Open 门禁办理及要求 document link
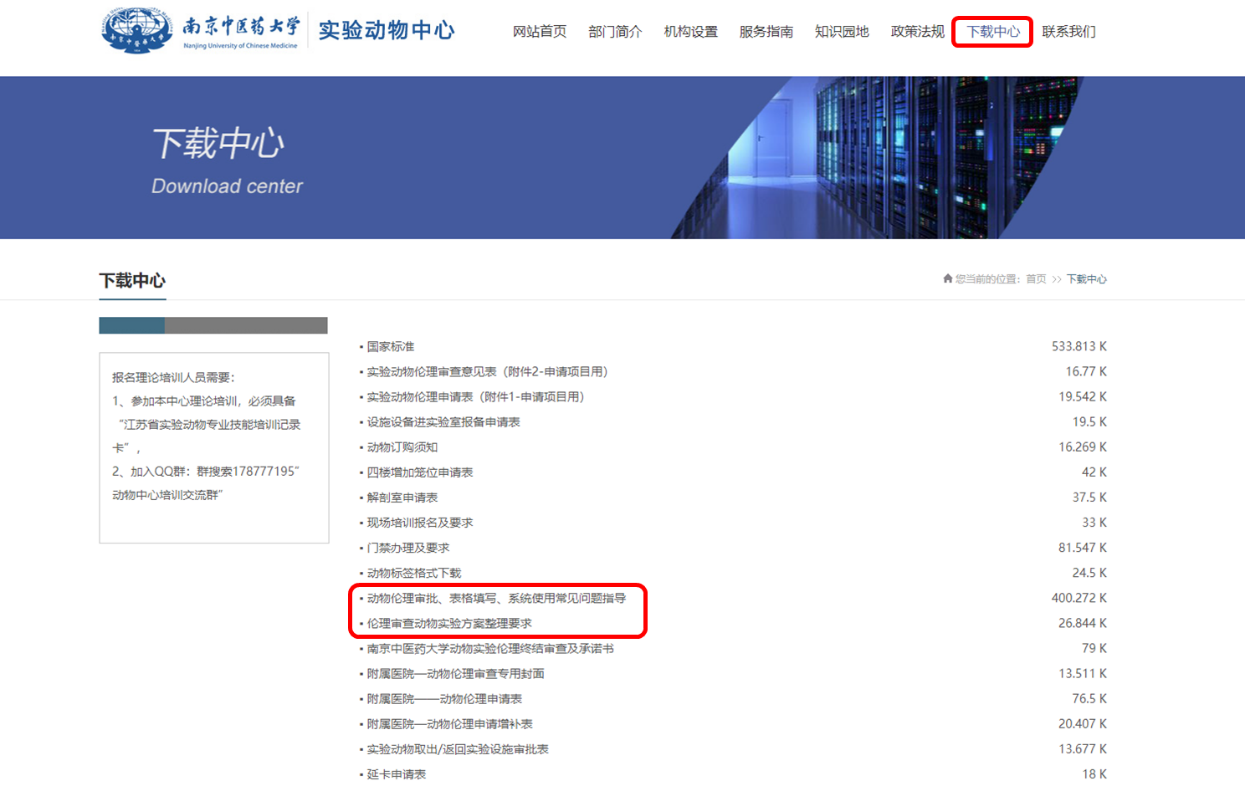 (408, 548)
